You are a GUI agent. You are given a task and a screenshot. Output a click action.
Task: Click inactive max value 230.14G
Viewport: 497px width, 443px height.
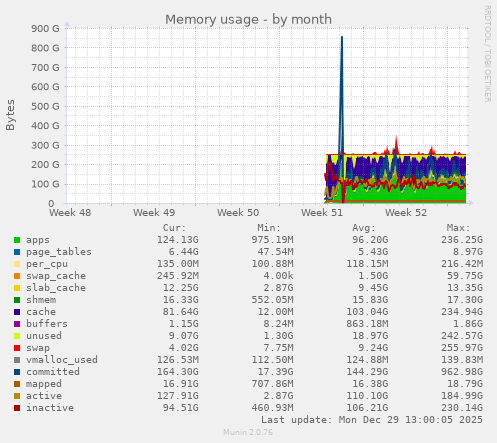(x=462, y=408)
